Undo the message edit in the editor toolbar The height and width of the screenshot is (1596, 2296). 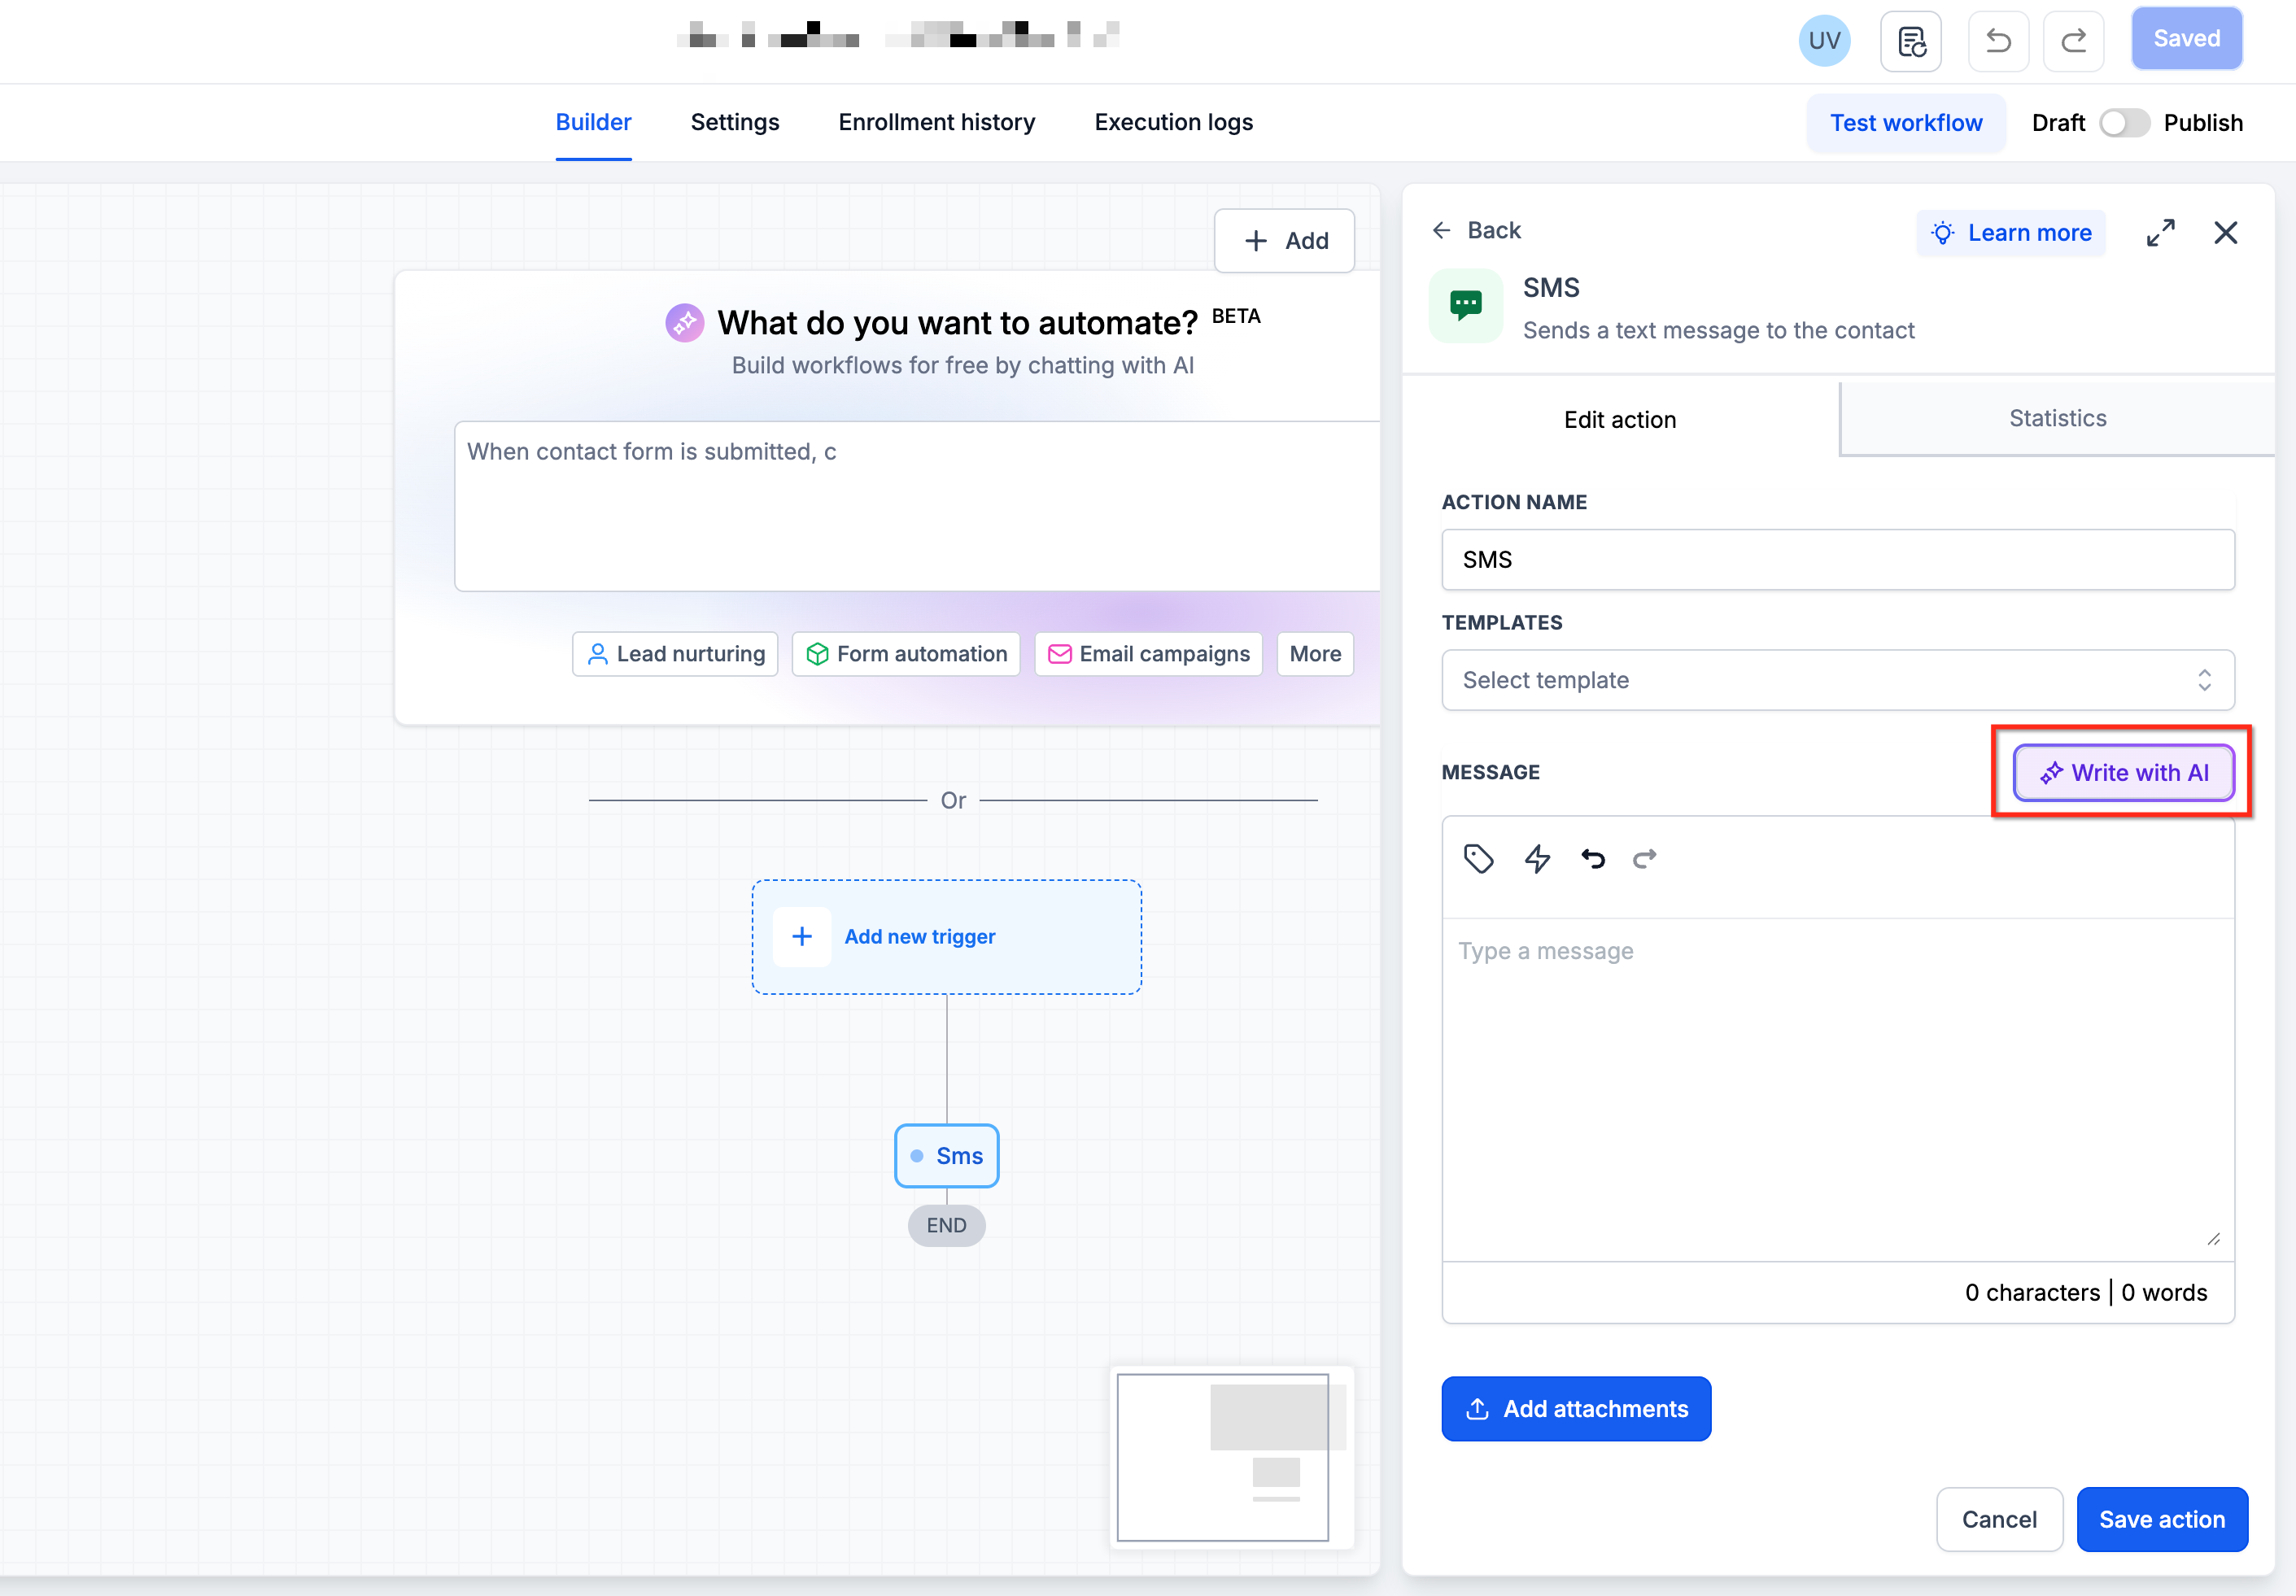point(1593,859)
